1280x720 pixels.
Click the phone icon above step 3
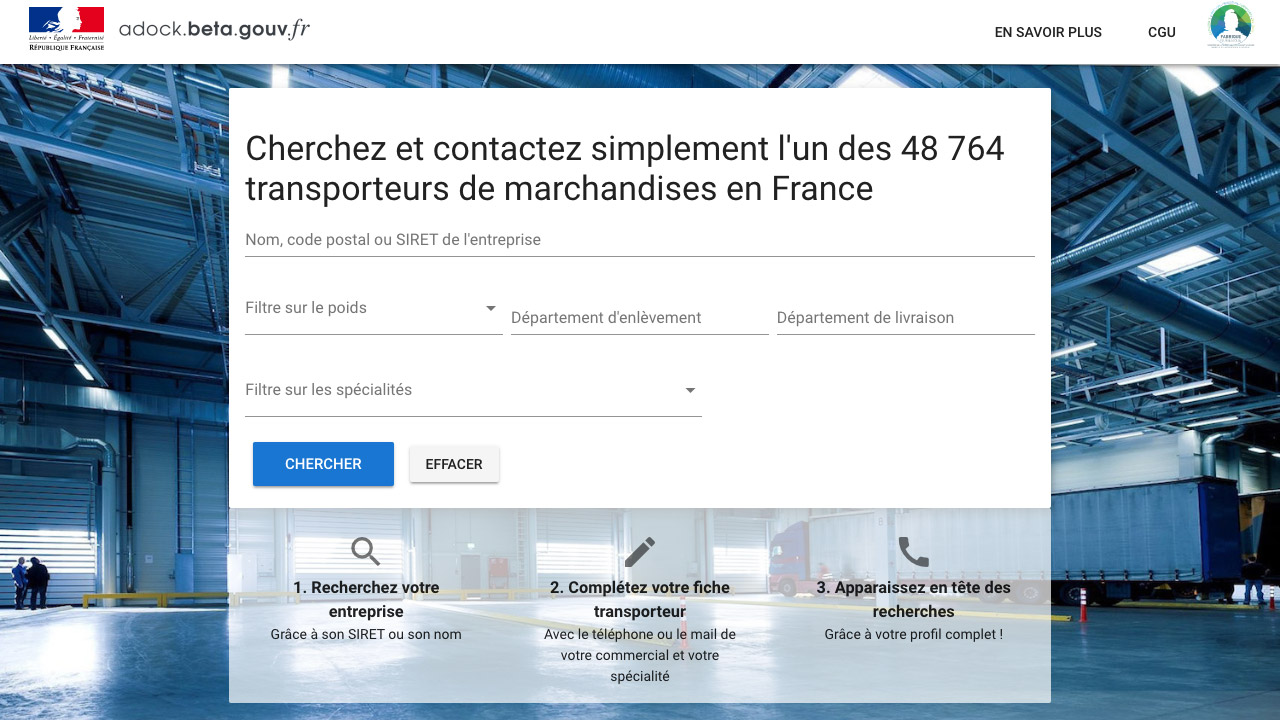pyautogui.click(x=913, y=551)
